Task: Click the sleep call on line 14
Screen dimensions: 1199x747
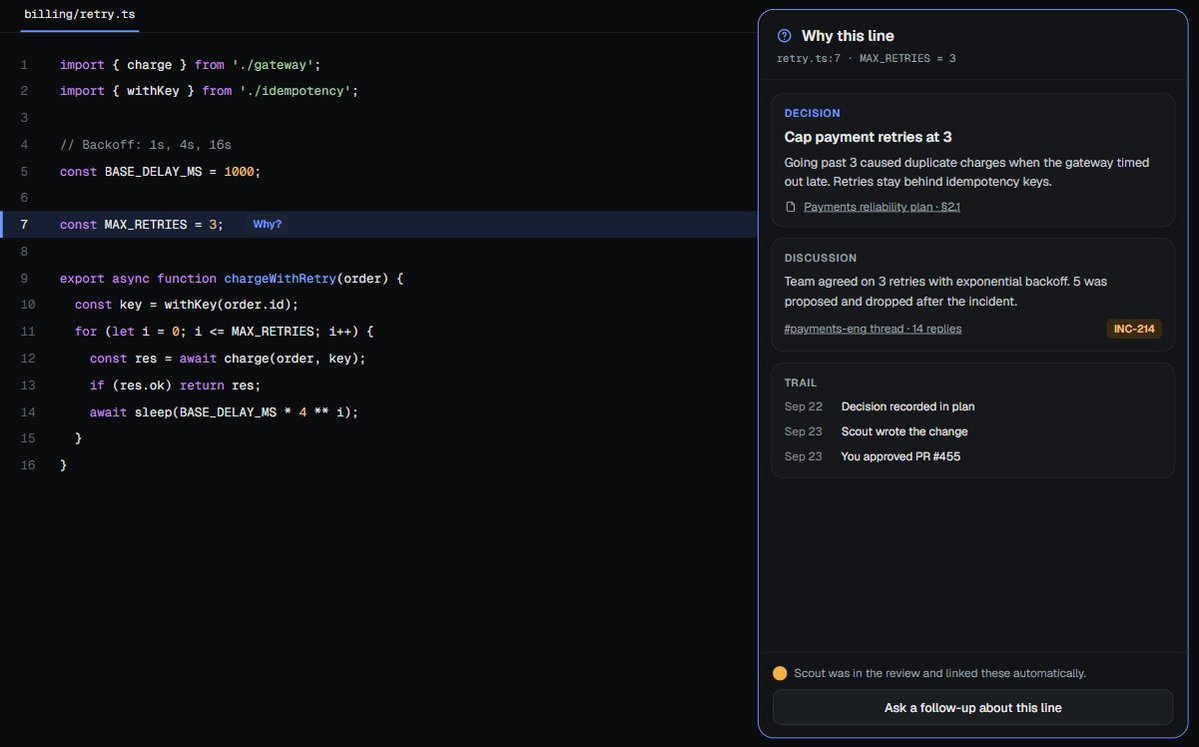Action: (243, 413)
